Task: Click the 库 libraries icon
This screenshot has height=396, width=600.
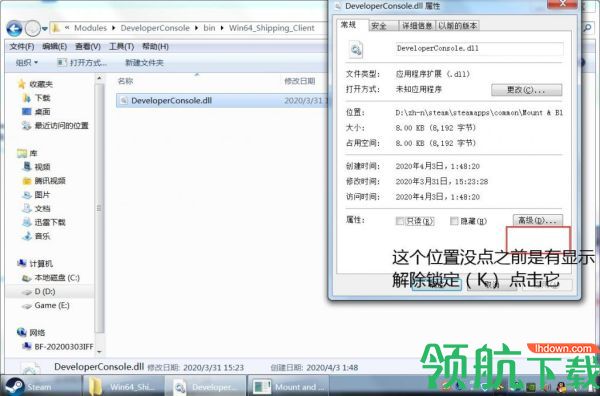Action: point(21,153)
